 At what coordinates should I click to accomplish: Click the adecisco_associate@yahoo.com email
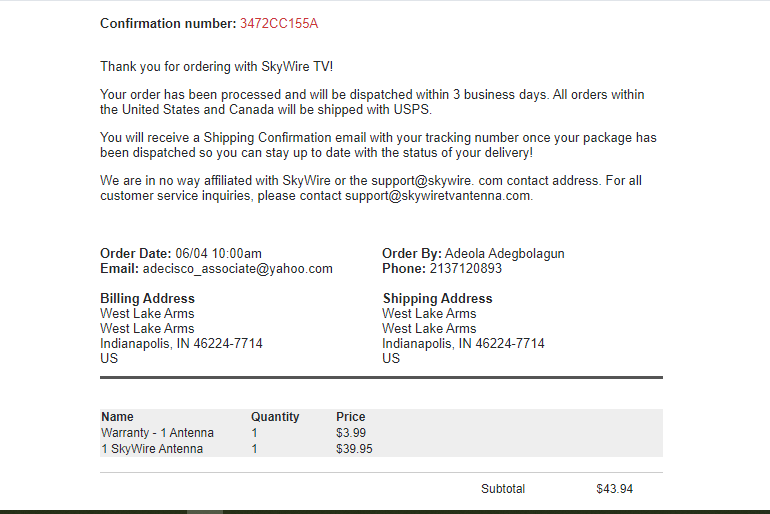point(238,269)
